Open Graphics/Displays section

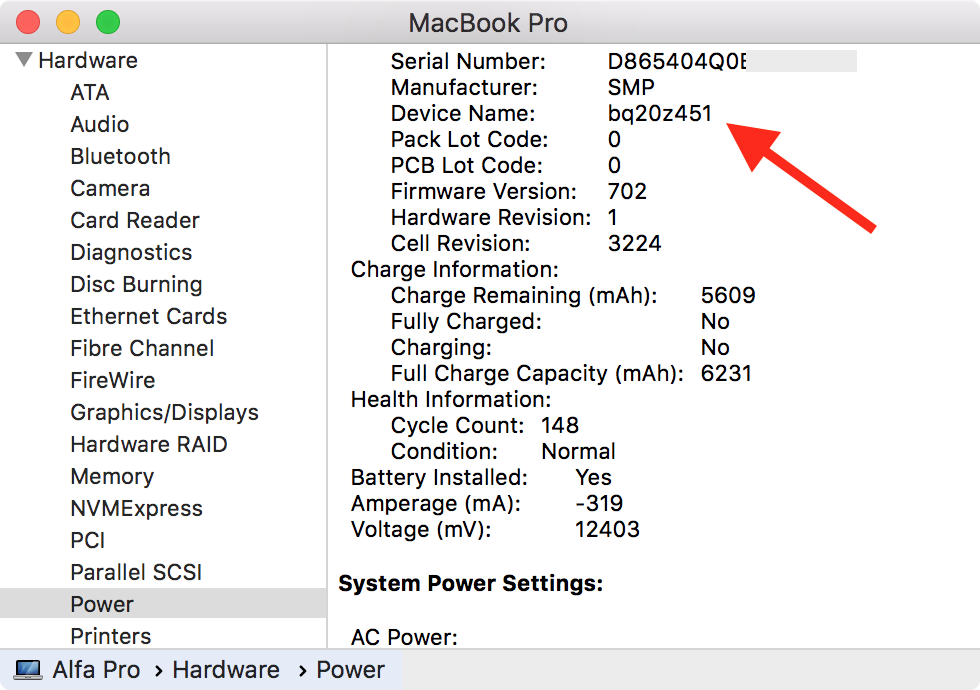[x=164, y=412]
